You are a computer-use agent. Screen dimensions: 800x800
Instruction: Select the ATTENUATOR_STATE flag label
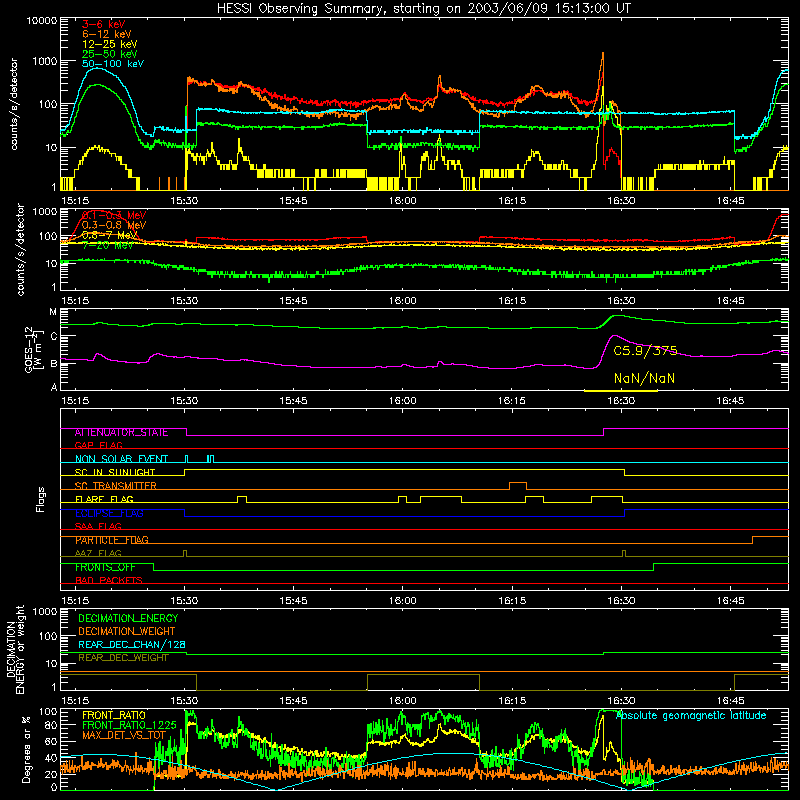(121, 433)
